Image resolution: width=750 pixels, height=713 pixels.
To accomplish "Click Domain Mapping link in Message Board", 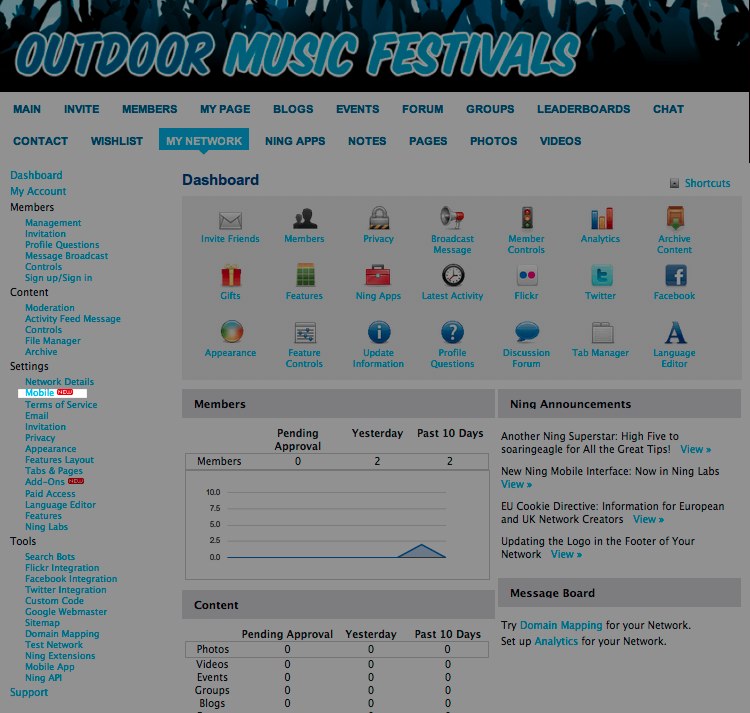I will coord(561,625).
